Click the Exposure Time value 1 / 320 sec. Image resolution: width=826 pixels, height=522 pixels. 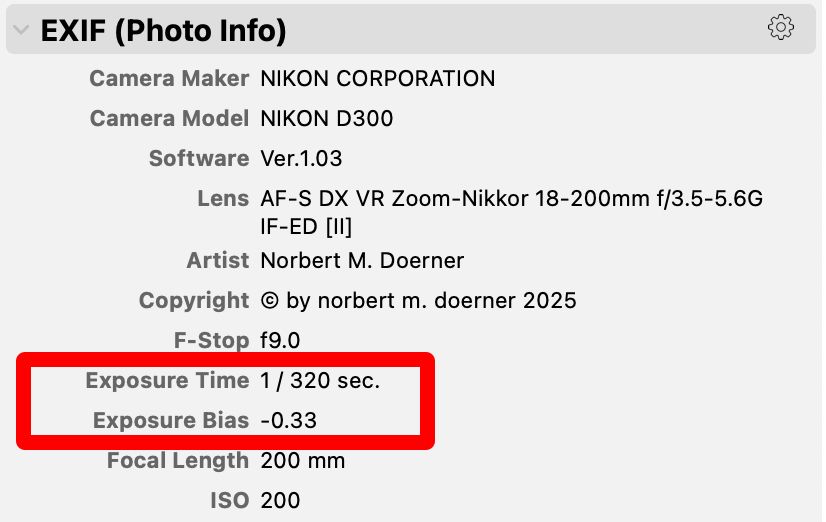coord(320,380)
